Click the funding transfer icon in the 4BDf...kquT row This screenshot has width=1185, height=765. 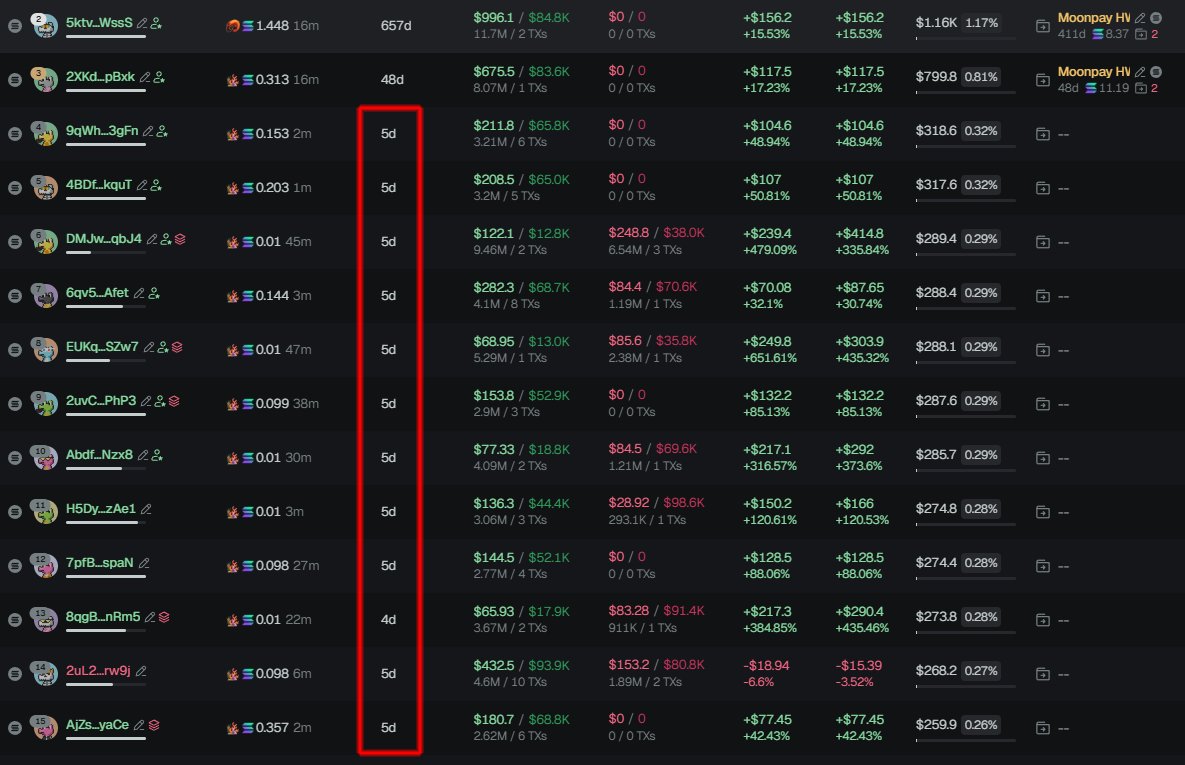pyautogui.click(x=1043, y=187)
